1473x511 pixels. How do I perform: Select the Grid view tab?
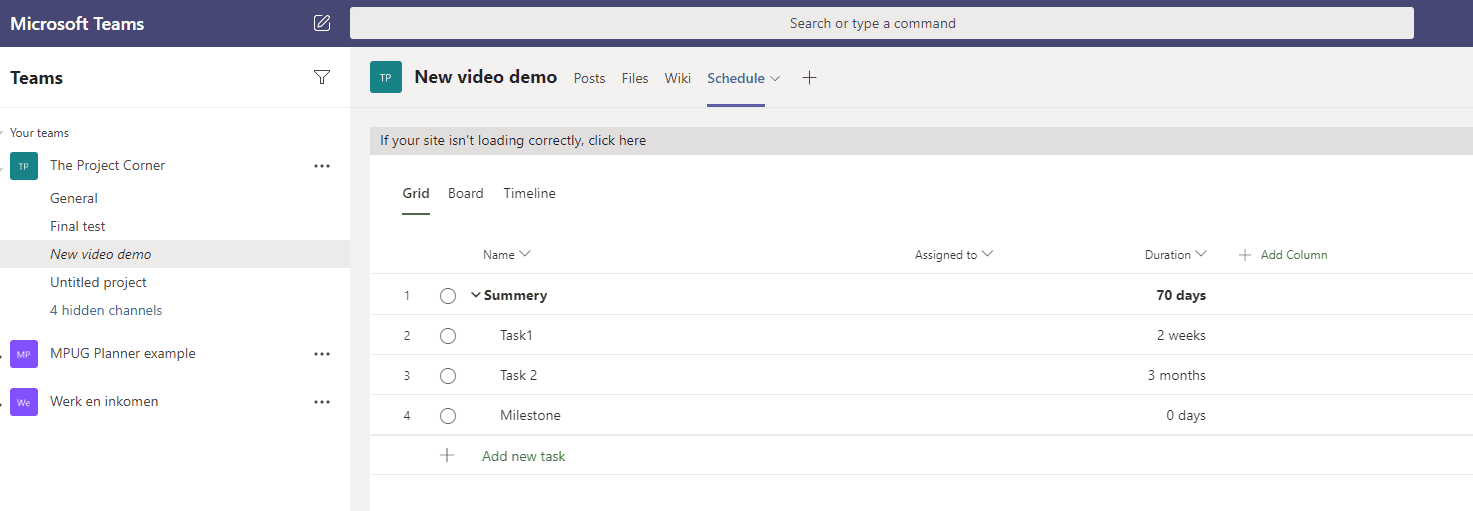click(416, 193)
